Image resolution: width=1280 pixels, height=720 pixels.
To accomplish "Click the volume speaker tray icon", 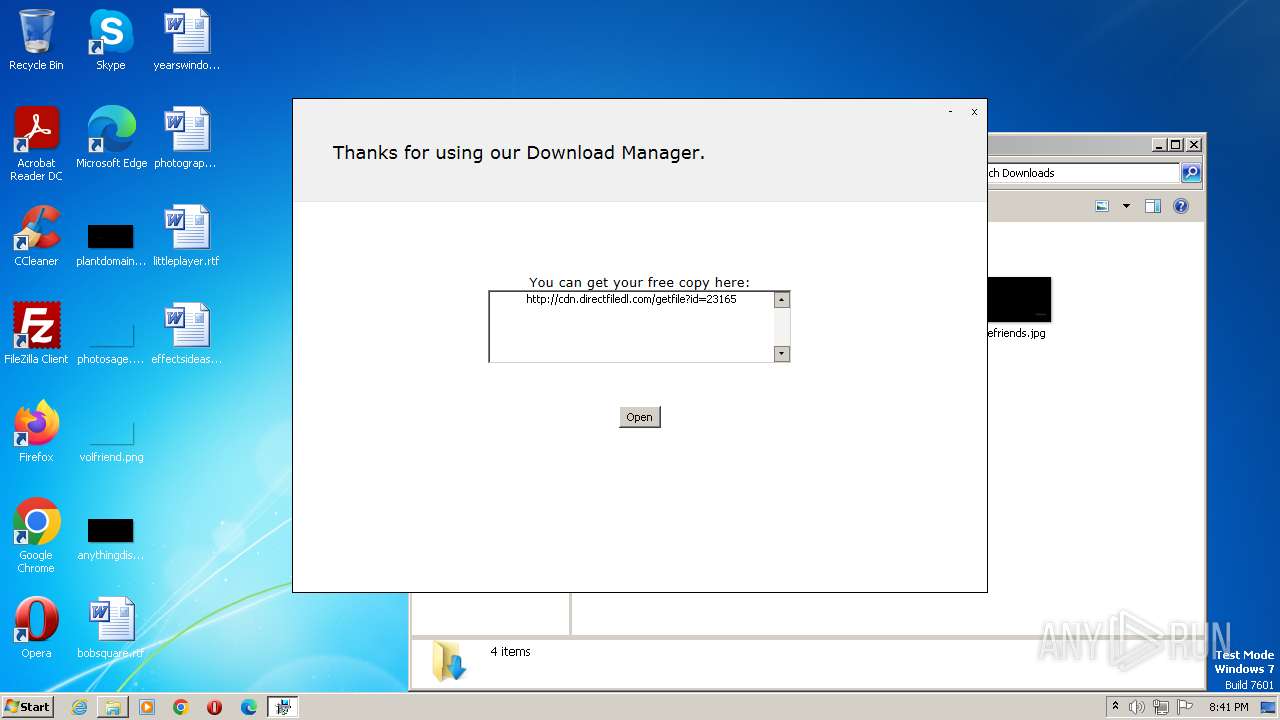I will click(1137, 707).
